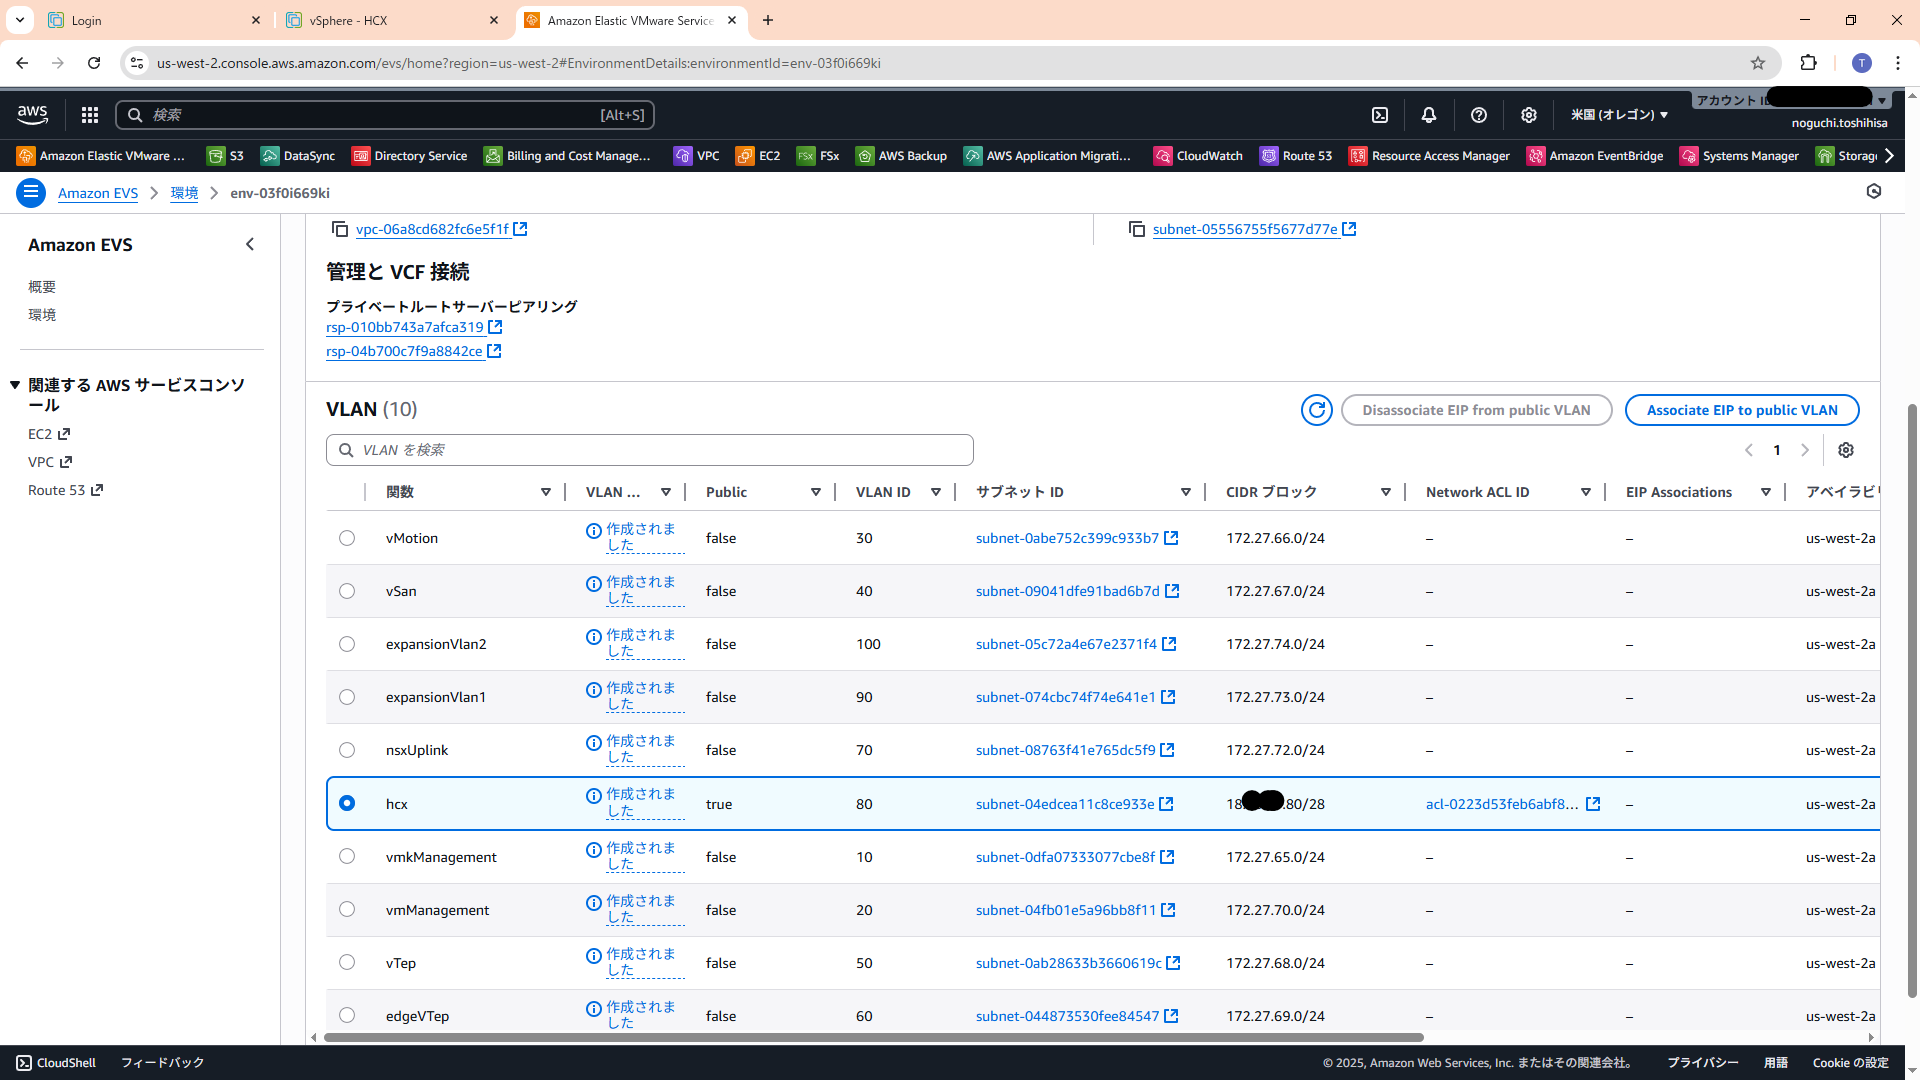Select the vmkManagement VLAN radio button
Image resolution: width=1920 pixels, height=1080 pixels.
pos(347,857)
